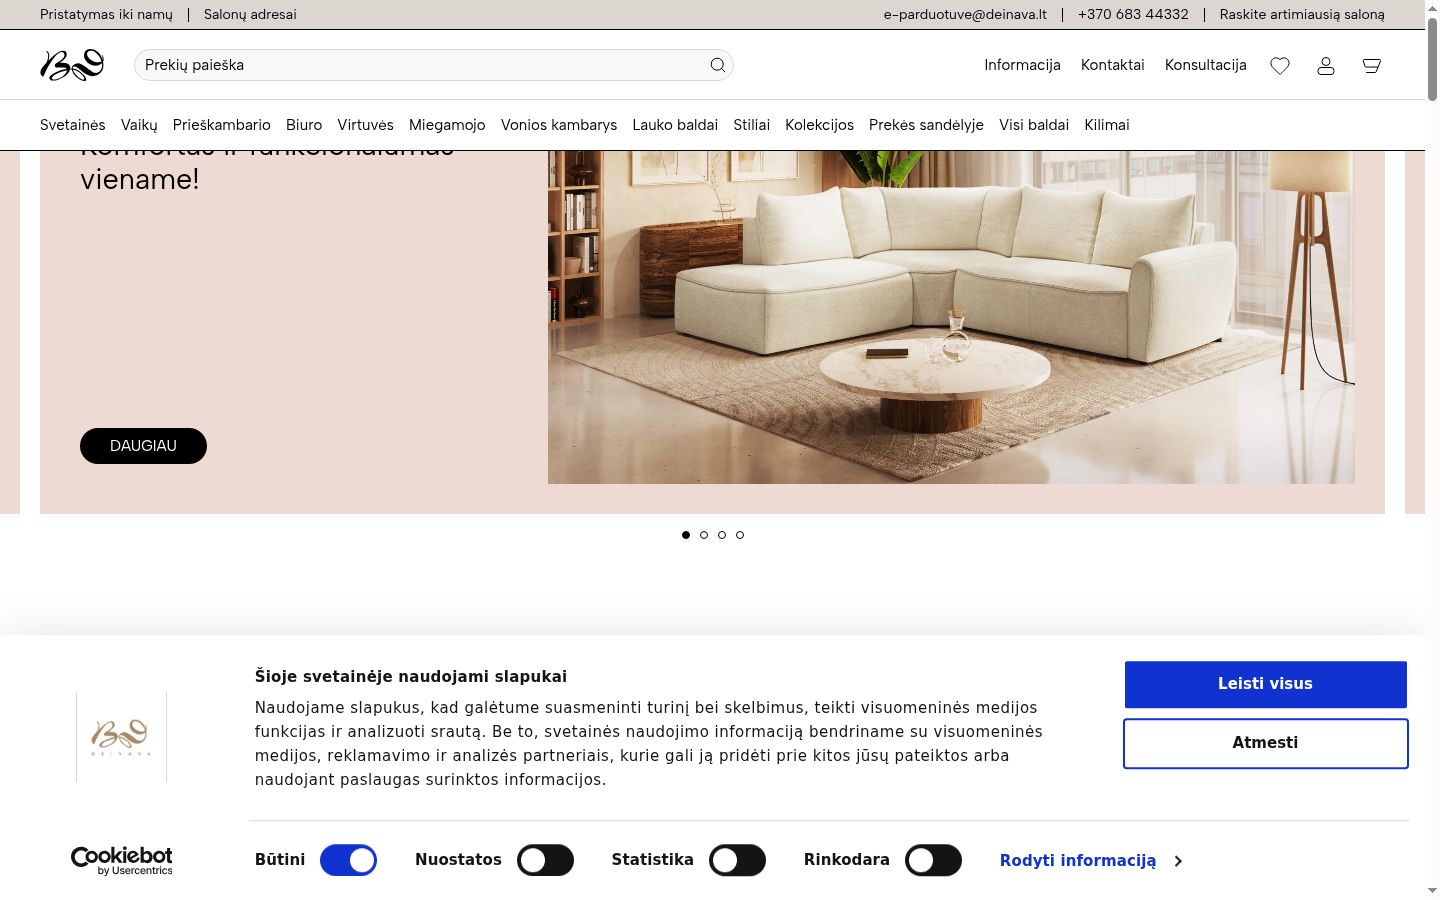Open the Prieškambario category menu
Screen dimensions: 1440x900
pyautogui.click(x=222, y=125)
